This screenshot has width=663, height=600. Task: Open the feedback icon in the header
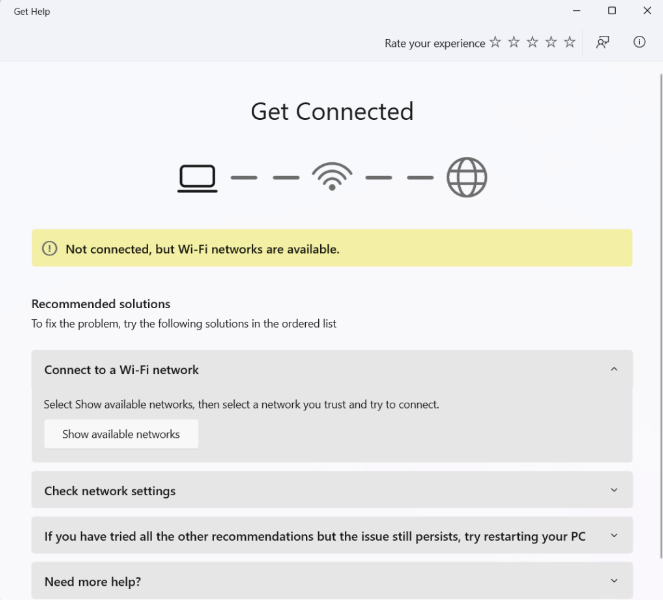pyautogui.click(x=603, y=42)
